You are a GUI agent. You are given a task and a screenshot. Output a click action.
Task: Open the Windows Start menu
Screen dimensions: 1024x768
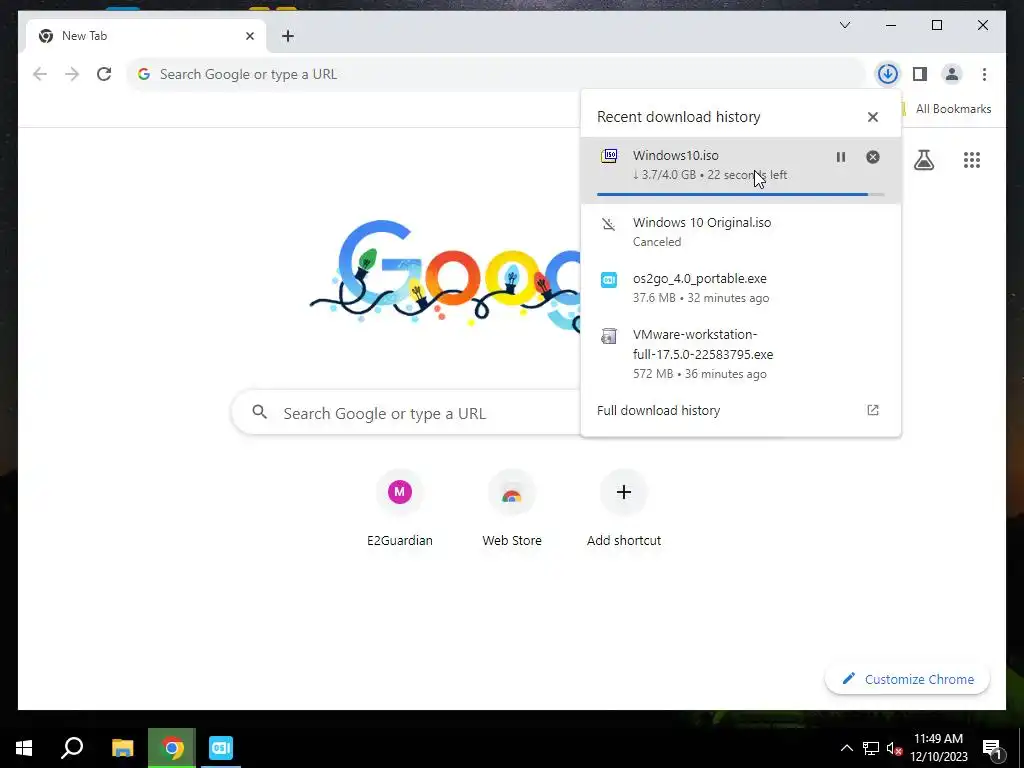point(24,748)
